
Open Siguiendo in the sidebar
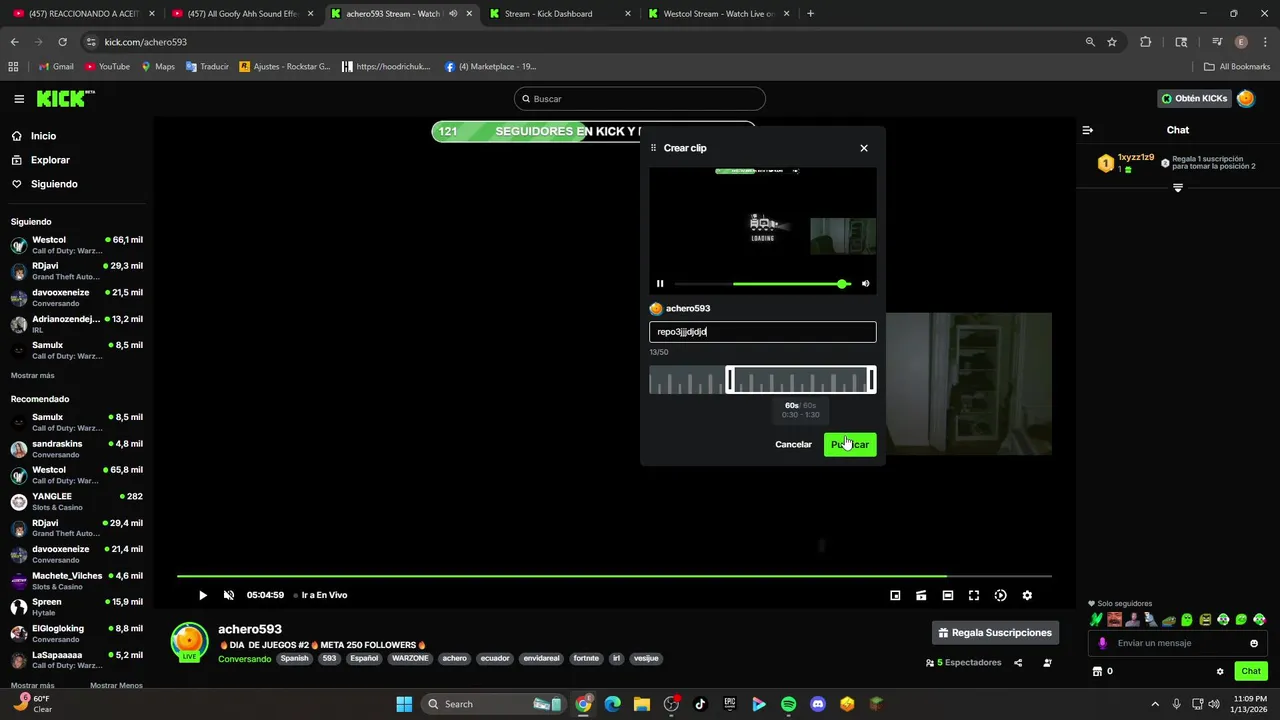[54, 184]
